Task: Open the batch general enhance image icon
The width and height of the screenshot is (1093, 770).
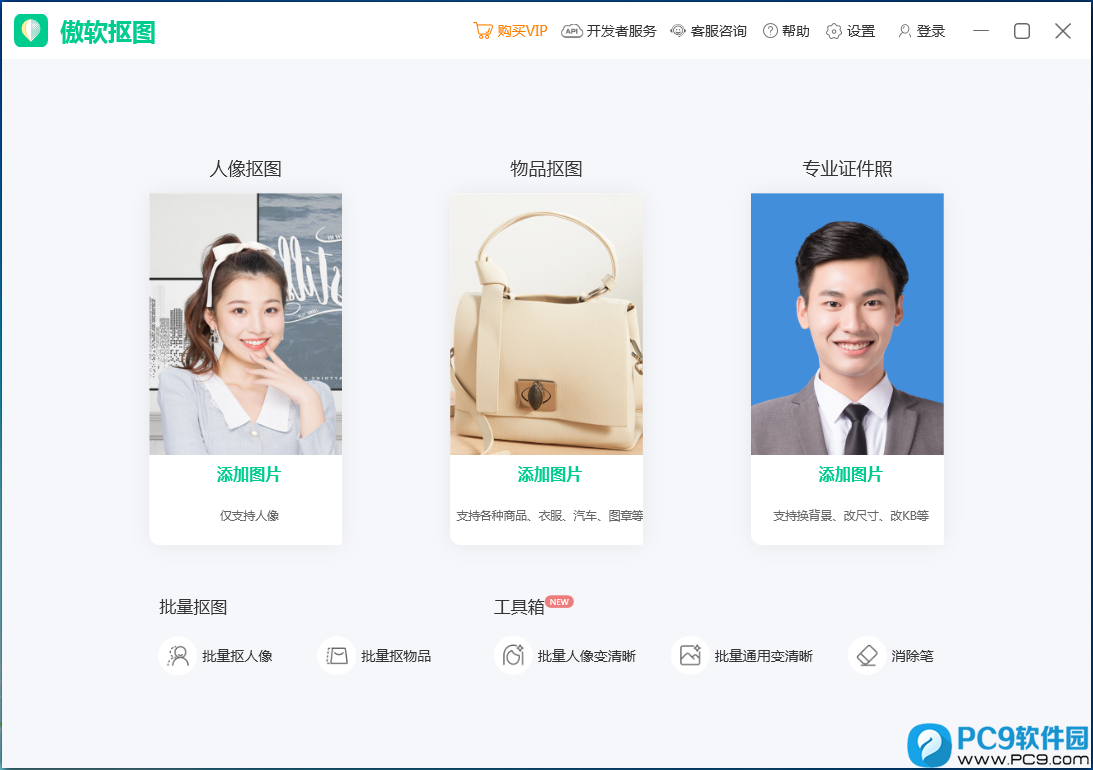Action: pyautogui.click(x=690, y=656)
